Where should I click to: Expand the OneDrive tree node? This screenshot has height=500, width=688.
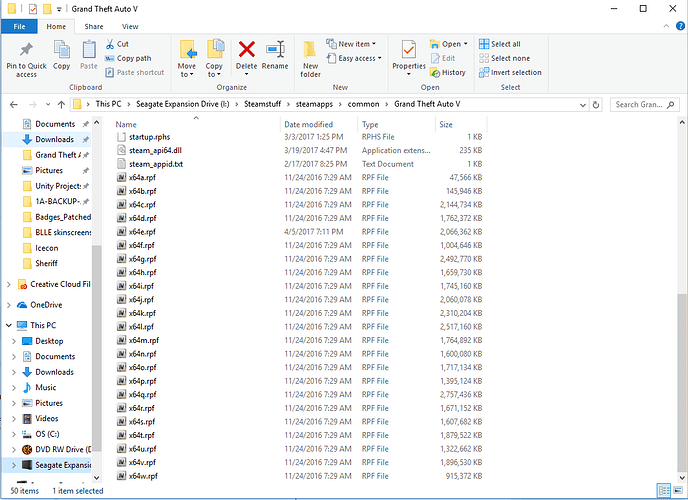point(9,305)
